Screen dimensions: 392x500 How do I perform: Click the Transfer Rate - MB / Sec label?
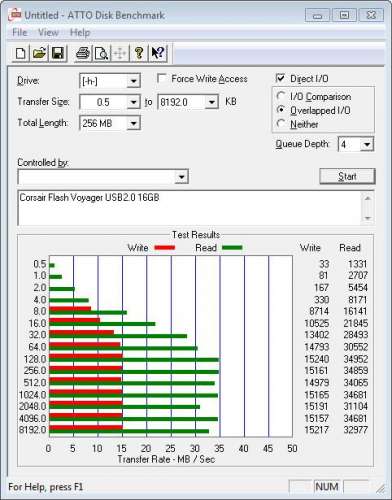click(x=166, y=459)
